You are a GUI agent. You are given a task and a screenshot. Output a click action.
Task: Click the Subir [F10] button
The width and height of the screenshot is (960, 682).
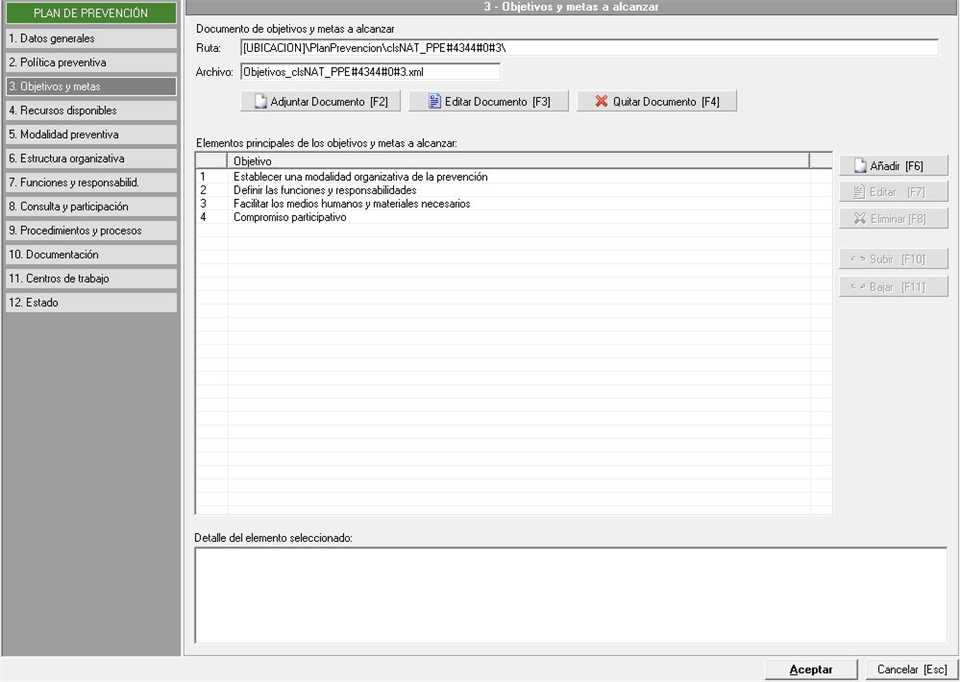click(x=893, y=260)
